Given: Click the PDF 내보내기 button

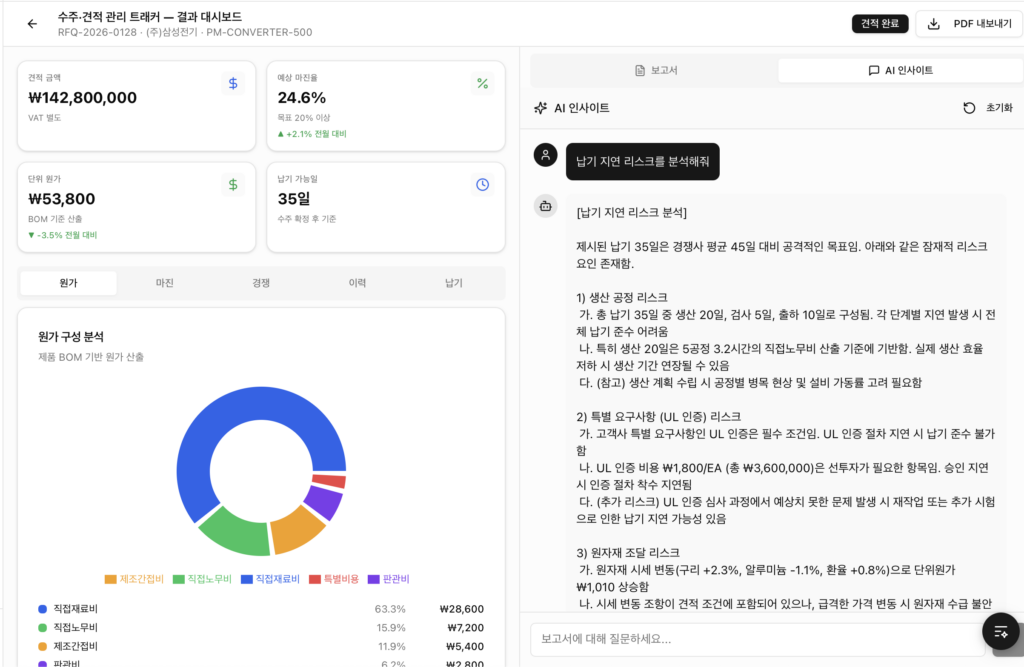Looking at the screenshot, I should pos(967,24).
